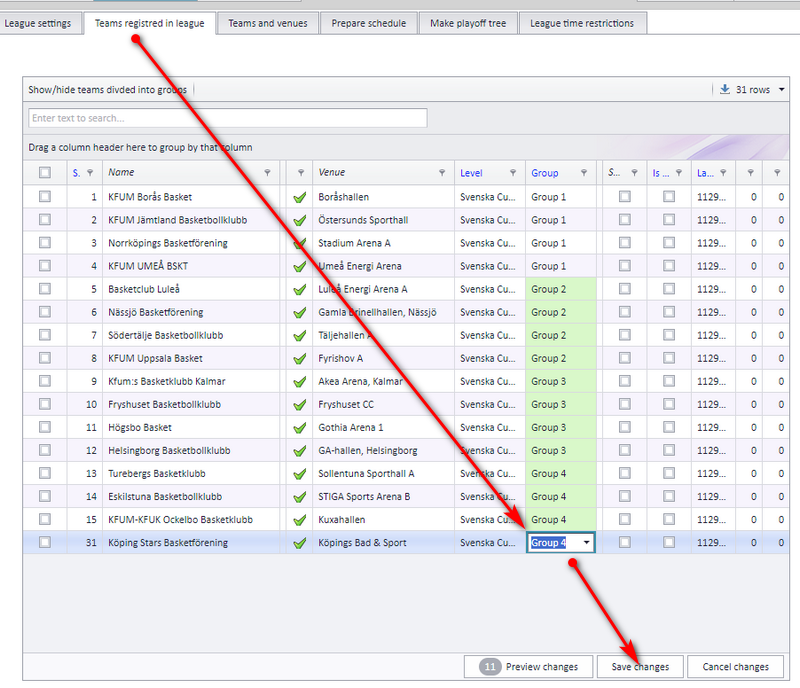Click the Östersunds Sporthall venue cell

(x=383, y=220)
